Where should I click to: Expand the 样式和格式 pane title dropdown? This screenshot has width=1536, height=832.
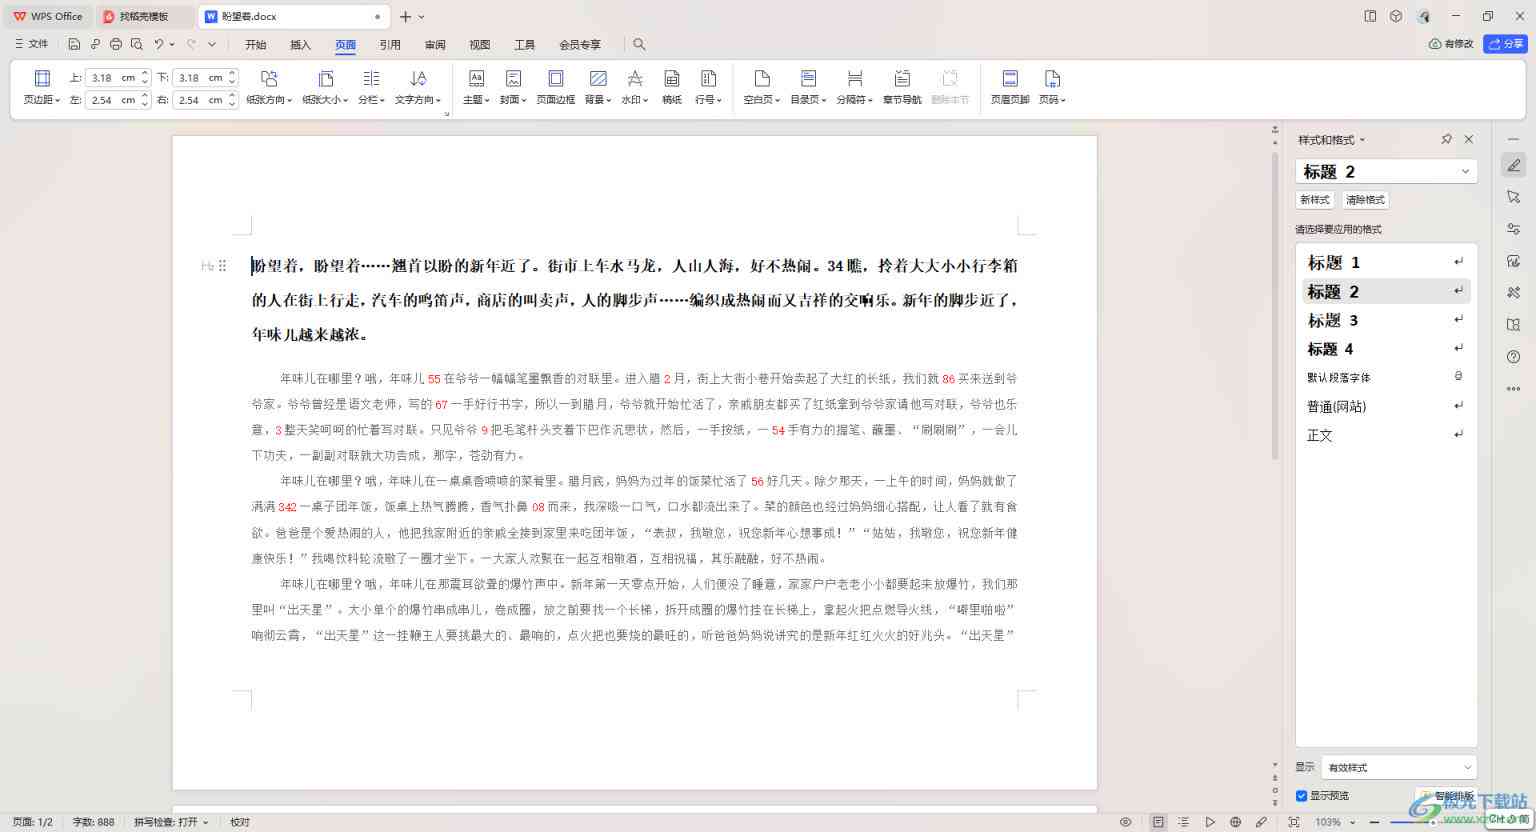(1362, 140)
